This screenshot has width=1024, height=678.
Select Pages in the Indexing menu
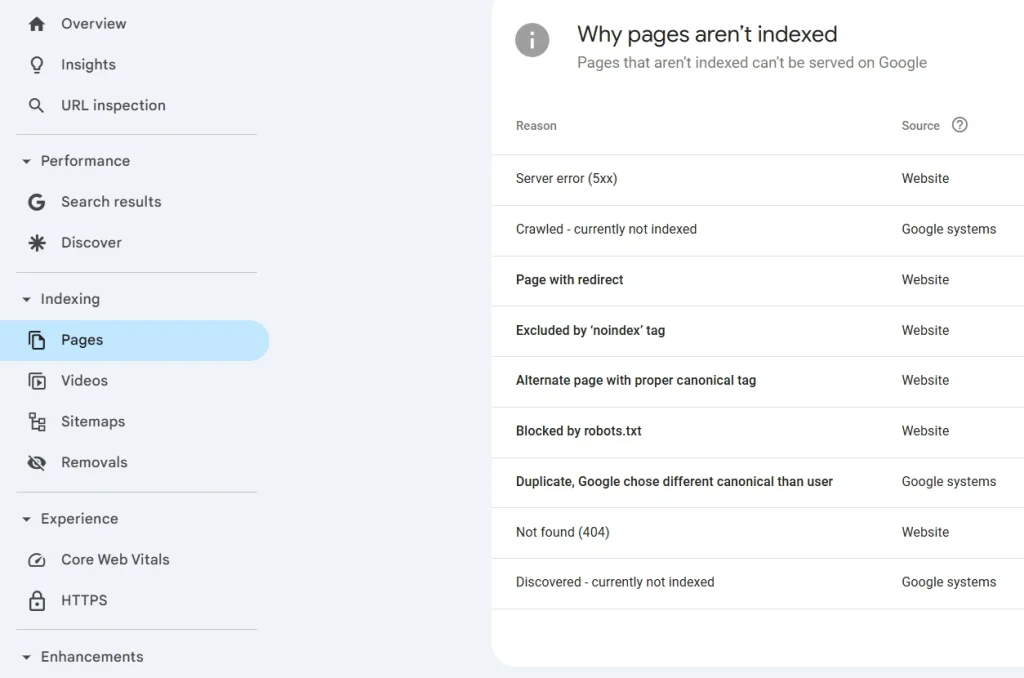click(82, 340)
